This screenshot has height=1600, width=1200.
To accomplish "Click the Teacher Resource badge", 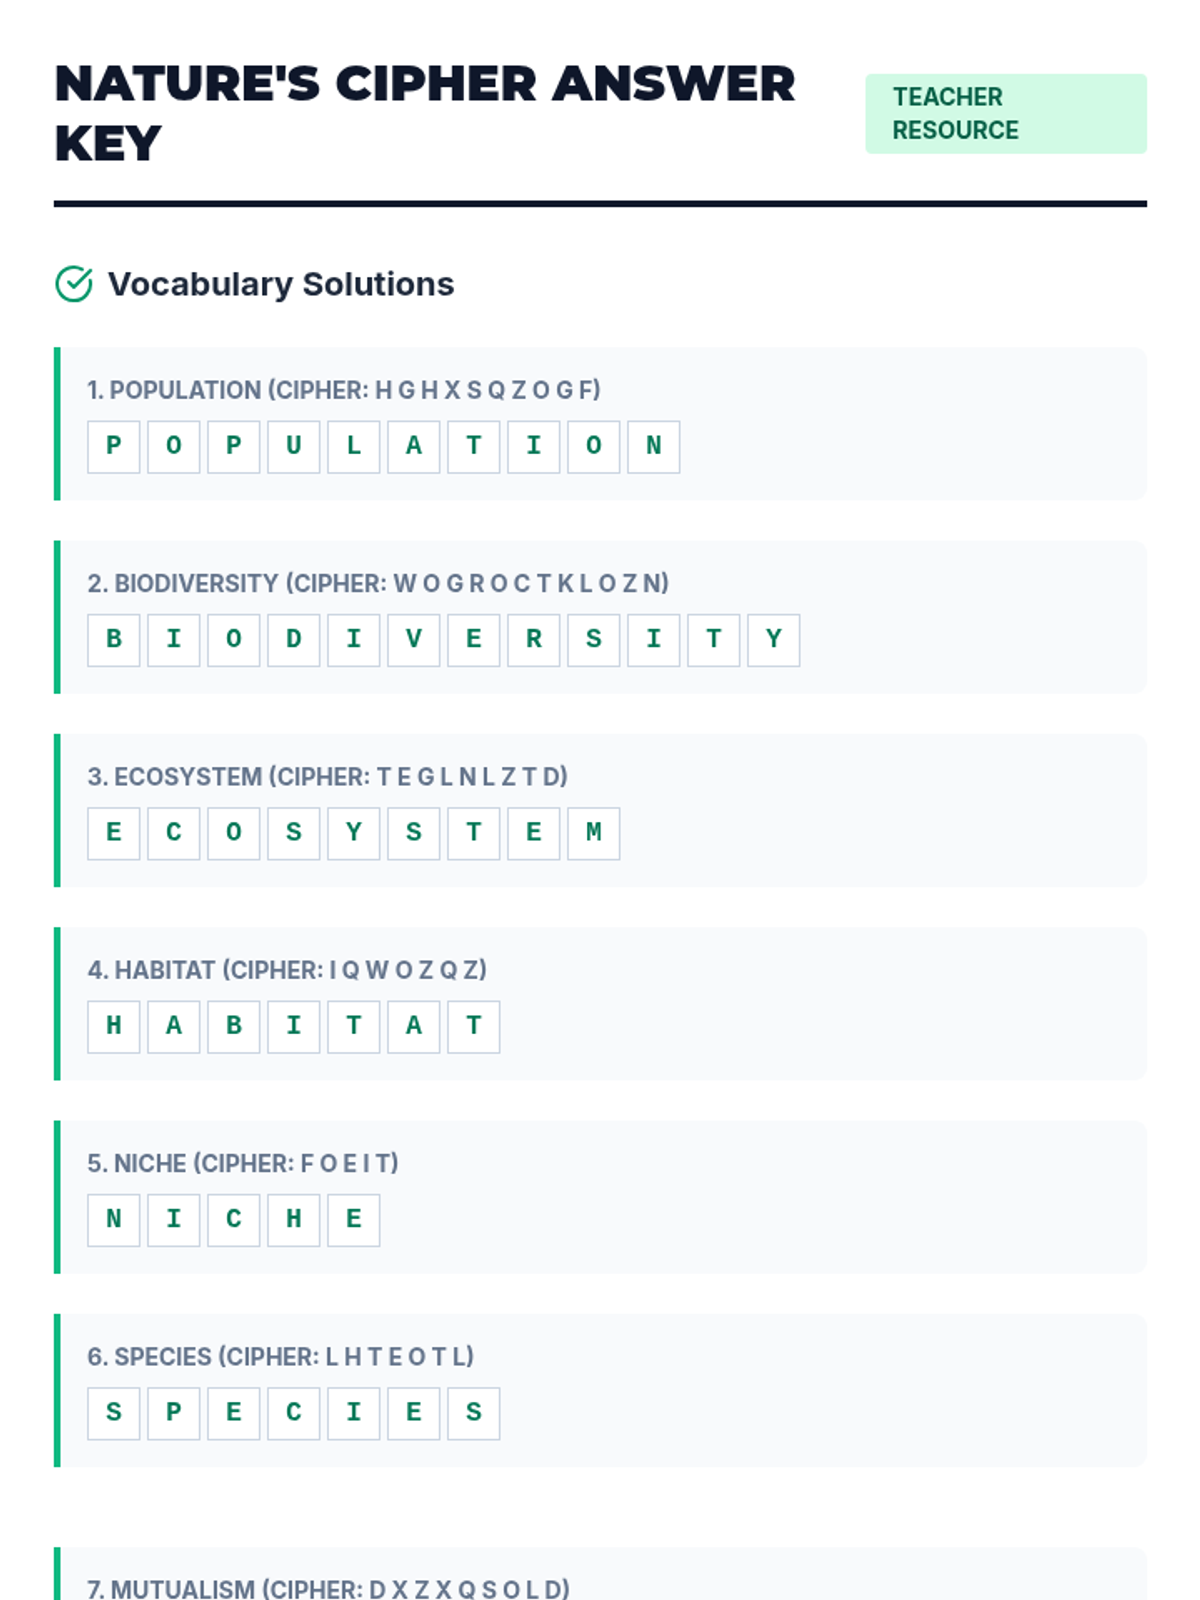I will pyautogui.click(x=1005, y=114).
